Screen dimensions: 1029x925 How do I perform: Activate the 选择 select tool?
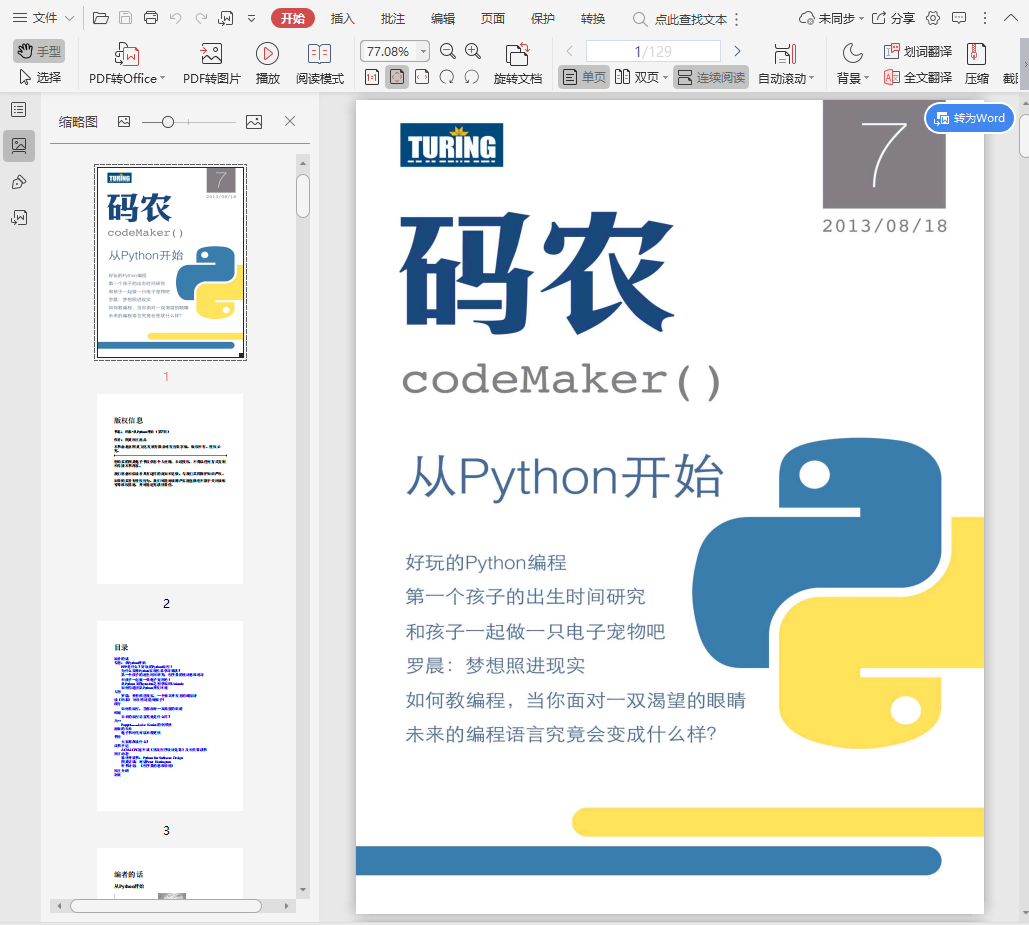(39, 77)
